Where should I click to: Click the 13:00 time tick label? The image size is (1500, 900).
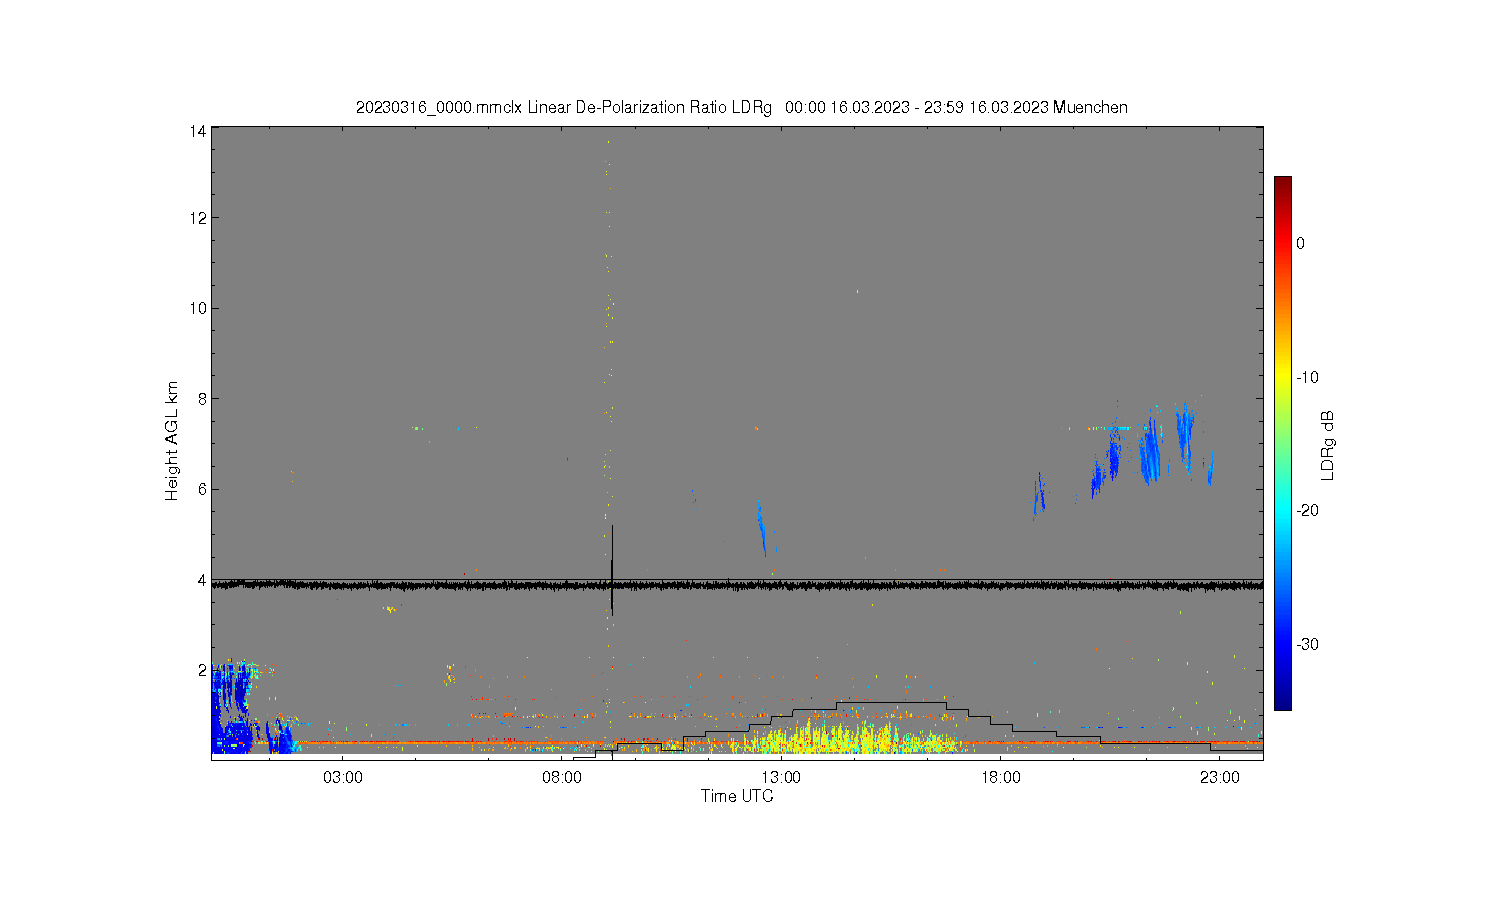pyautogui.click(x=781, y=777)
